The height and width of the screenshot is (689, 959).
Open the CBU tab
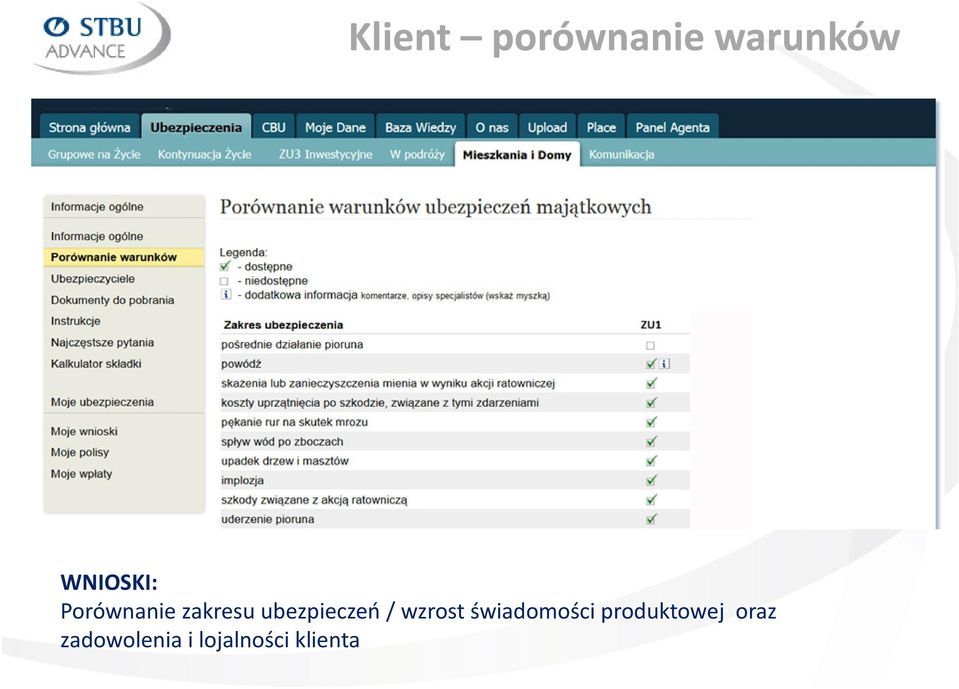point(273,127)
